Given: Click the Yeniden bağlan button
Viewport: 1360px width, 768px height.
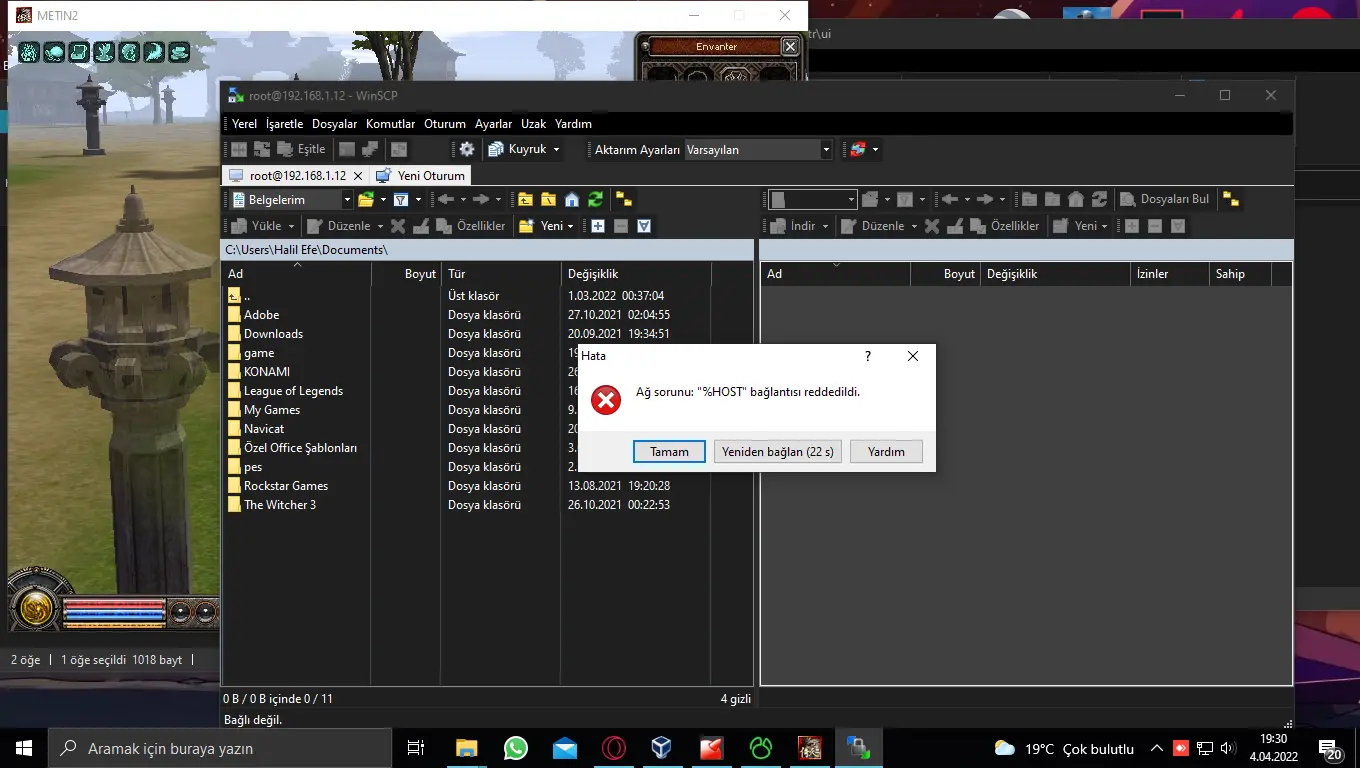Looking at the screenshot, I should pos(777,452).
